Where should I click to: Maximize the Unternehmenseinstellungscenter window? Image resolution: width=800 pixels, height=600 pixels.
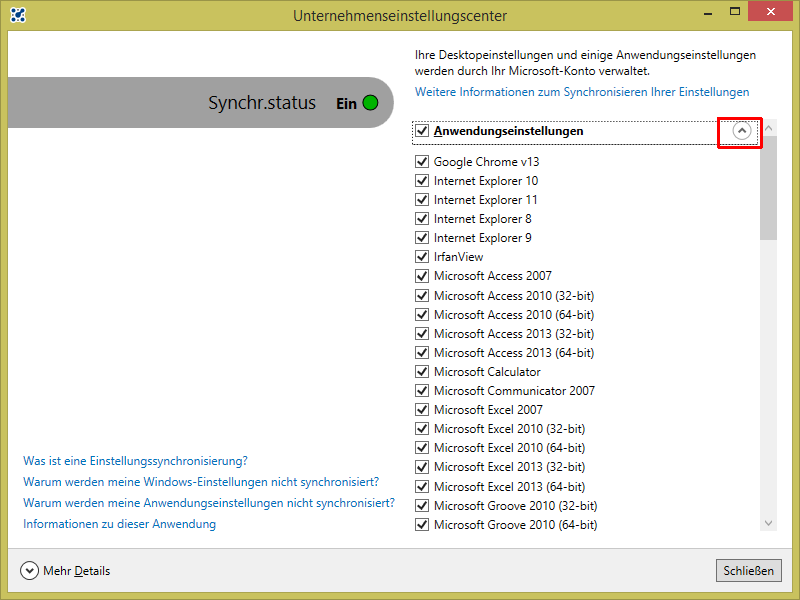pyautogui.click(x=735, y=12)
